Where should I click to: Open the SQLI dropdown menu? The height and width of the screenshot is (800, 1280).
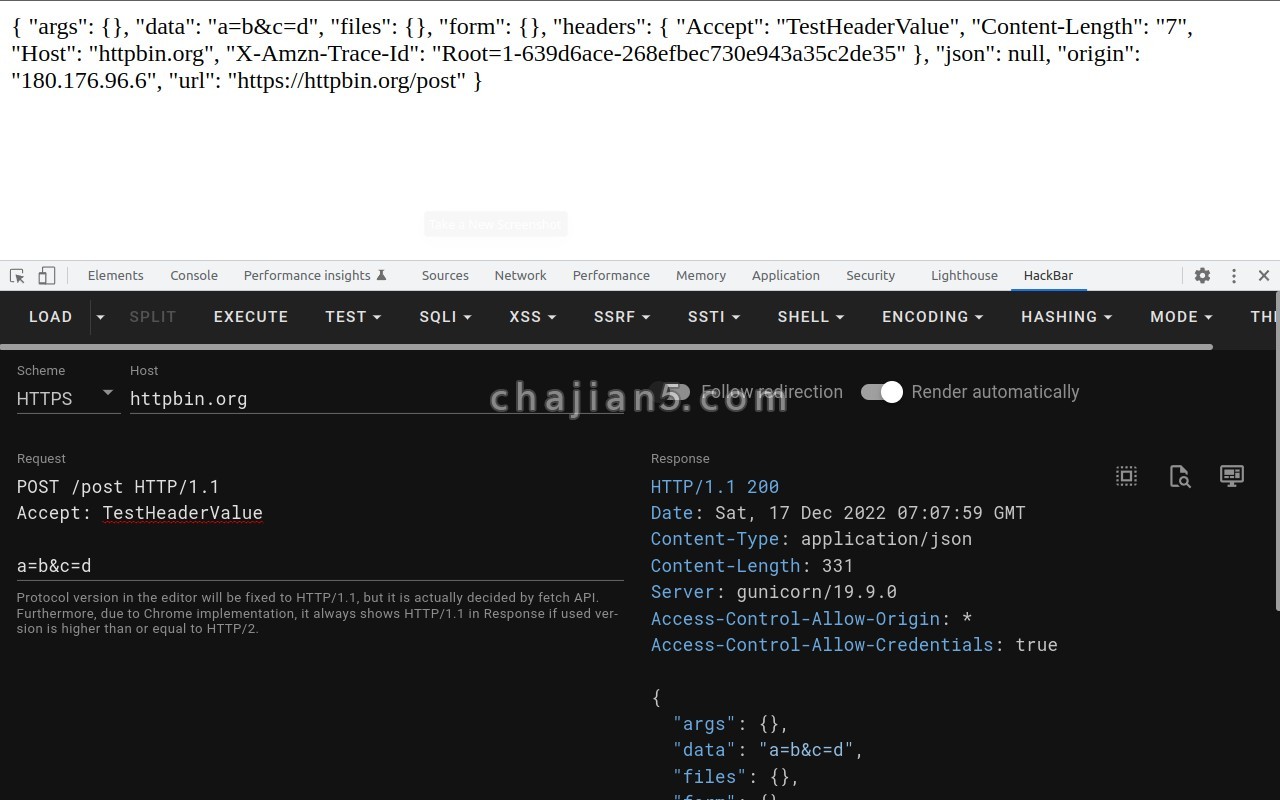pos(445,317)
